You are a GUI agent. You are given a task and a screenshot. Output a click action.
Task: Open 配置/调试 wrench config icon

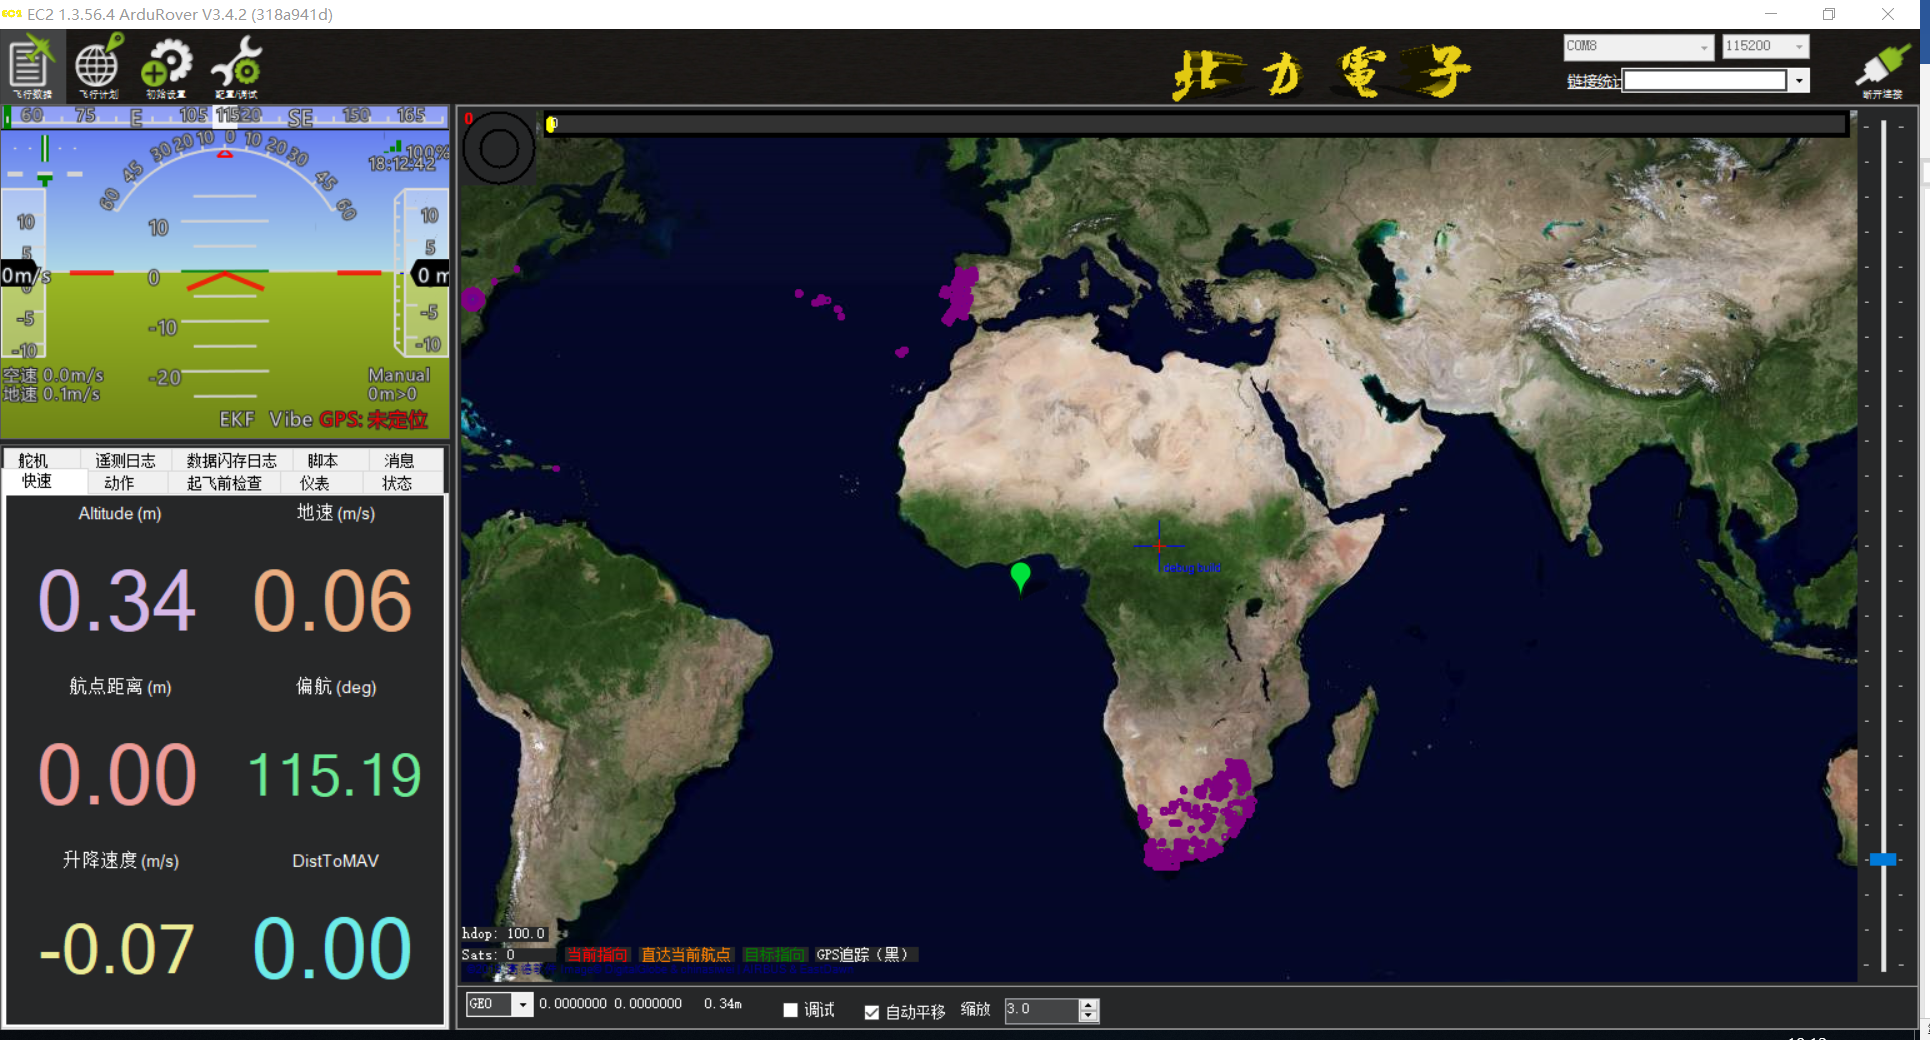coord(236,66)
